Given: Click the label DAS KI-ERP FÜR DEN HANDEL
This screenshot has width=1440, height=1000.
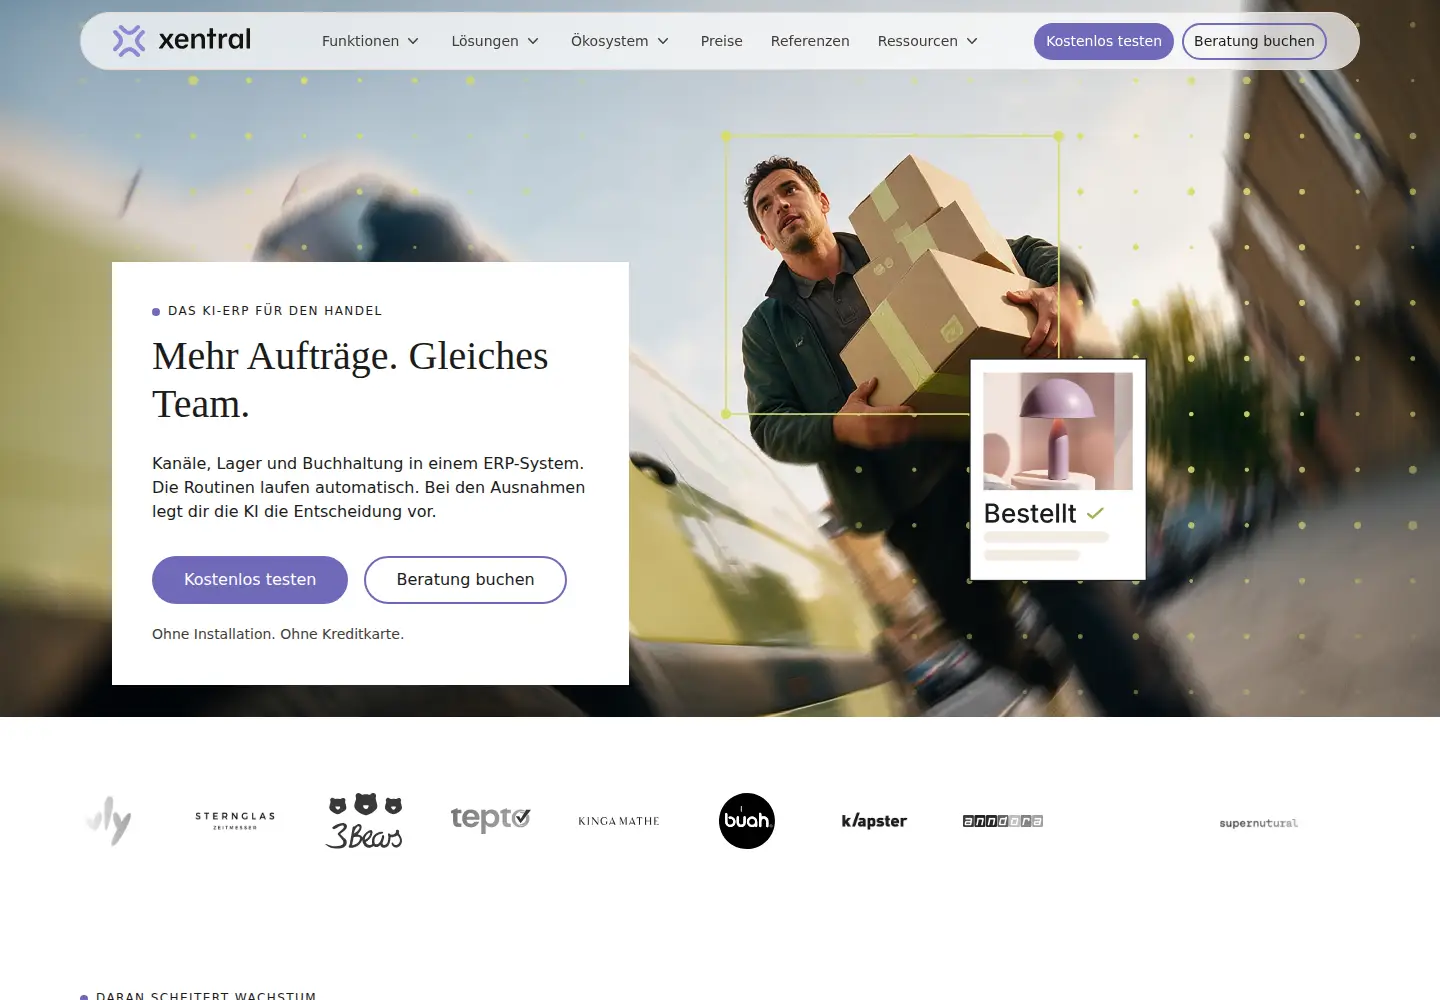Looking at the screenshot, I should coord(275,311).
